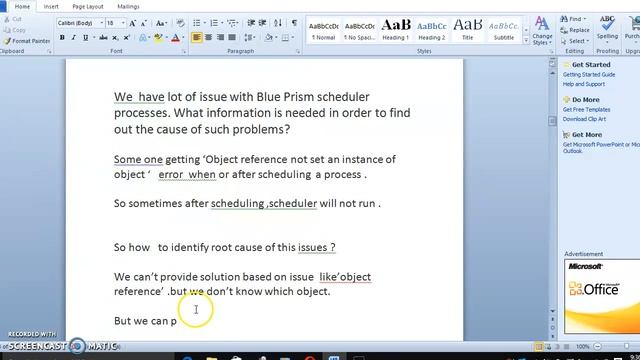Click the Microsoft Office advertisement

602,296
